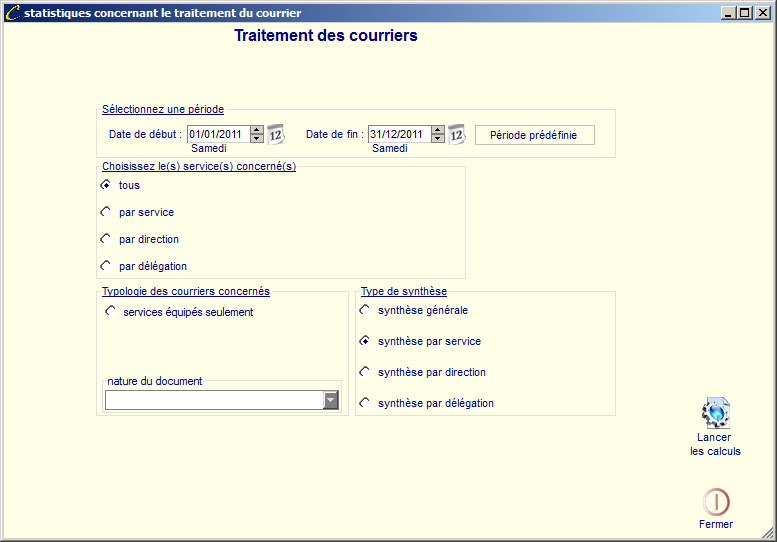Launch calculations with the gear icon

click(x=716, y=413)
